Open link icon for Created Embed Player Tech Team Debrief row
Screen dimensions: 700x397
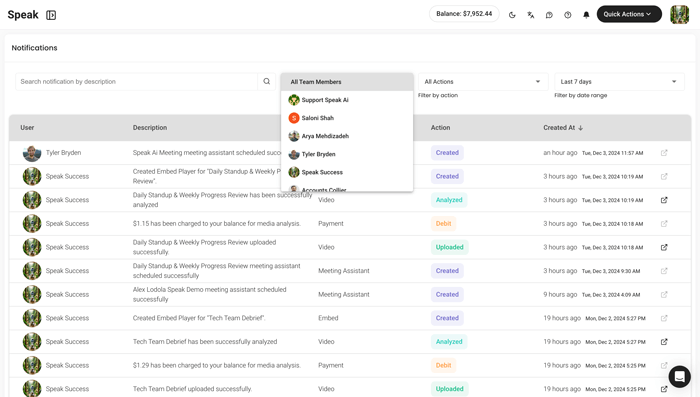664,318
